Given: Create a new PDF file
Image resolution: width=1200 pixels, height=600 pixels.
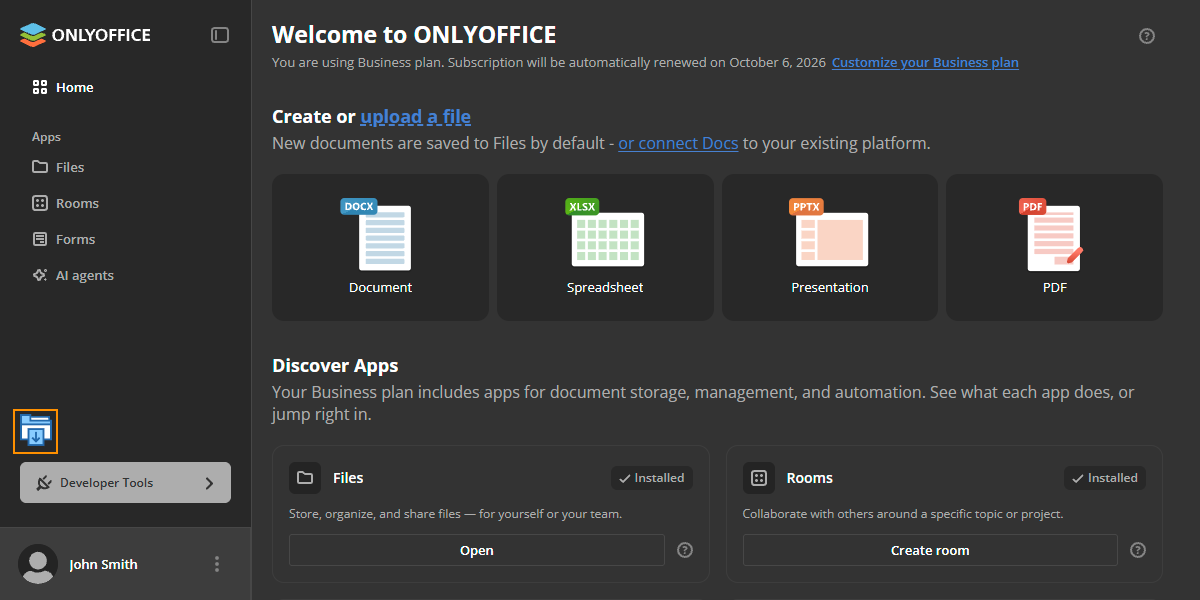Looking at the screenshot, I should coord(1054,247).
